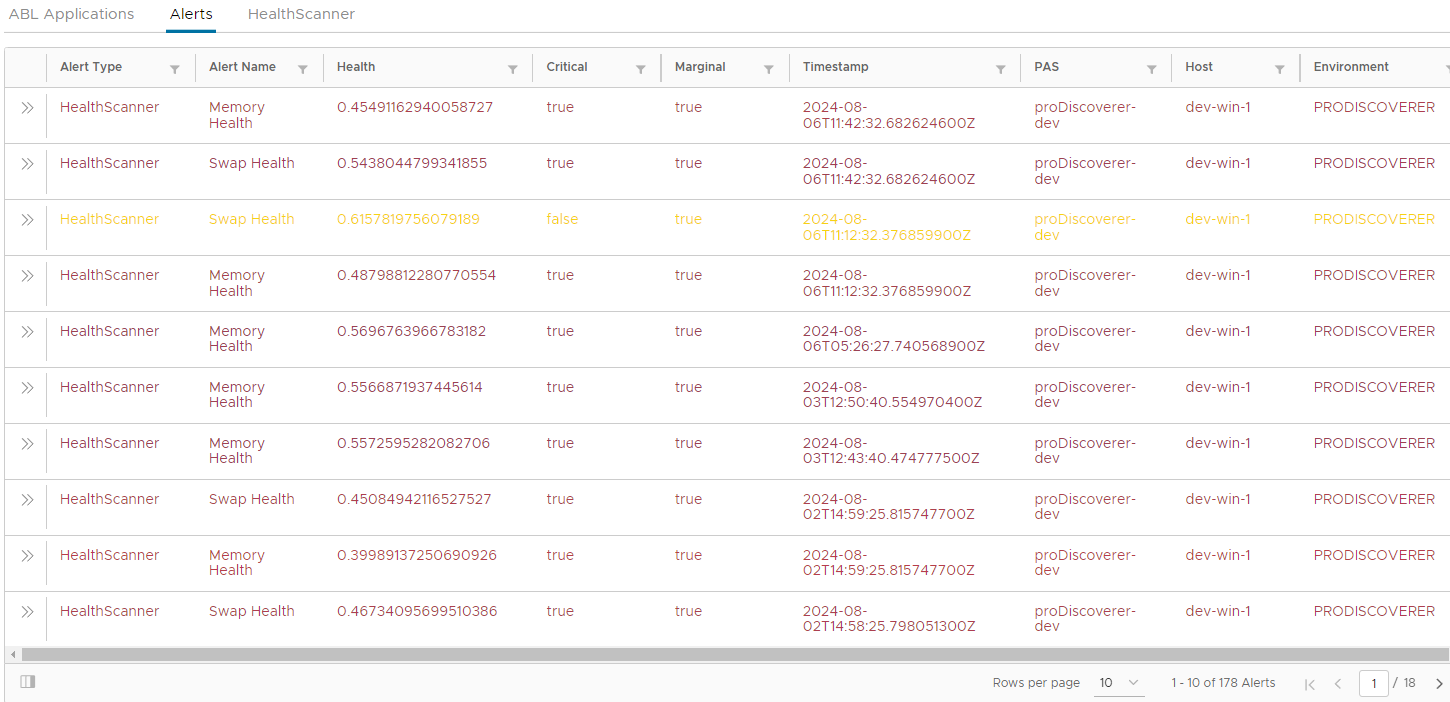The height and width of the screenshot is (702, 1450).
Task: Expand the highlighted Swap Health alert row
Action: click(26, 219)
